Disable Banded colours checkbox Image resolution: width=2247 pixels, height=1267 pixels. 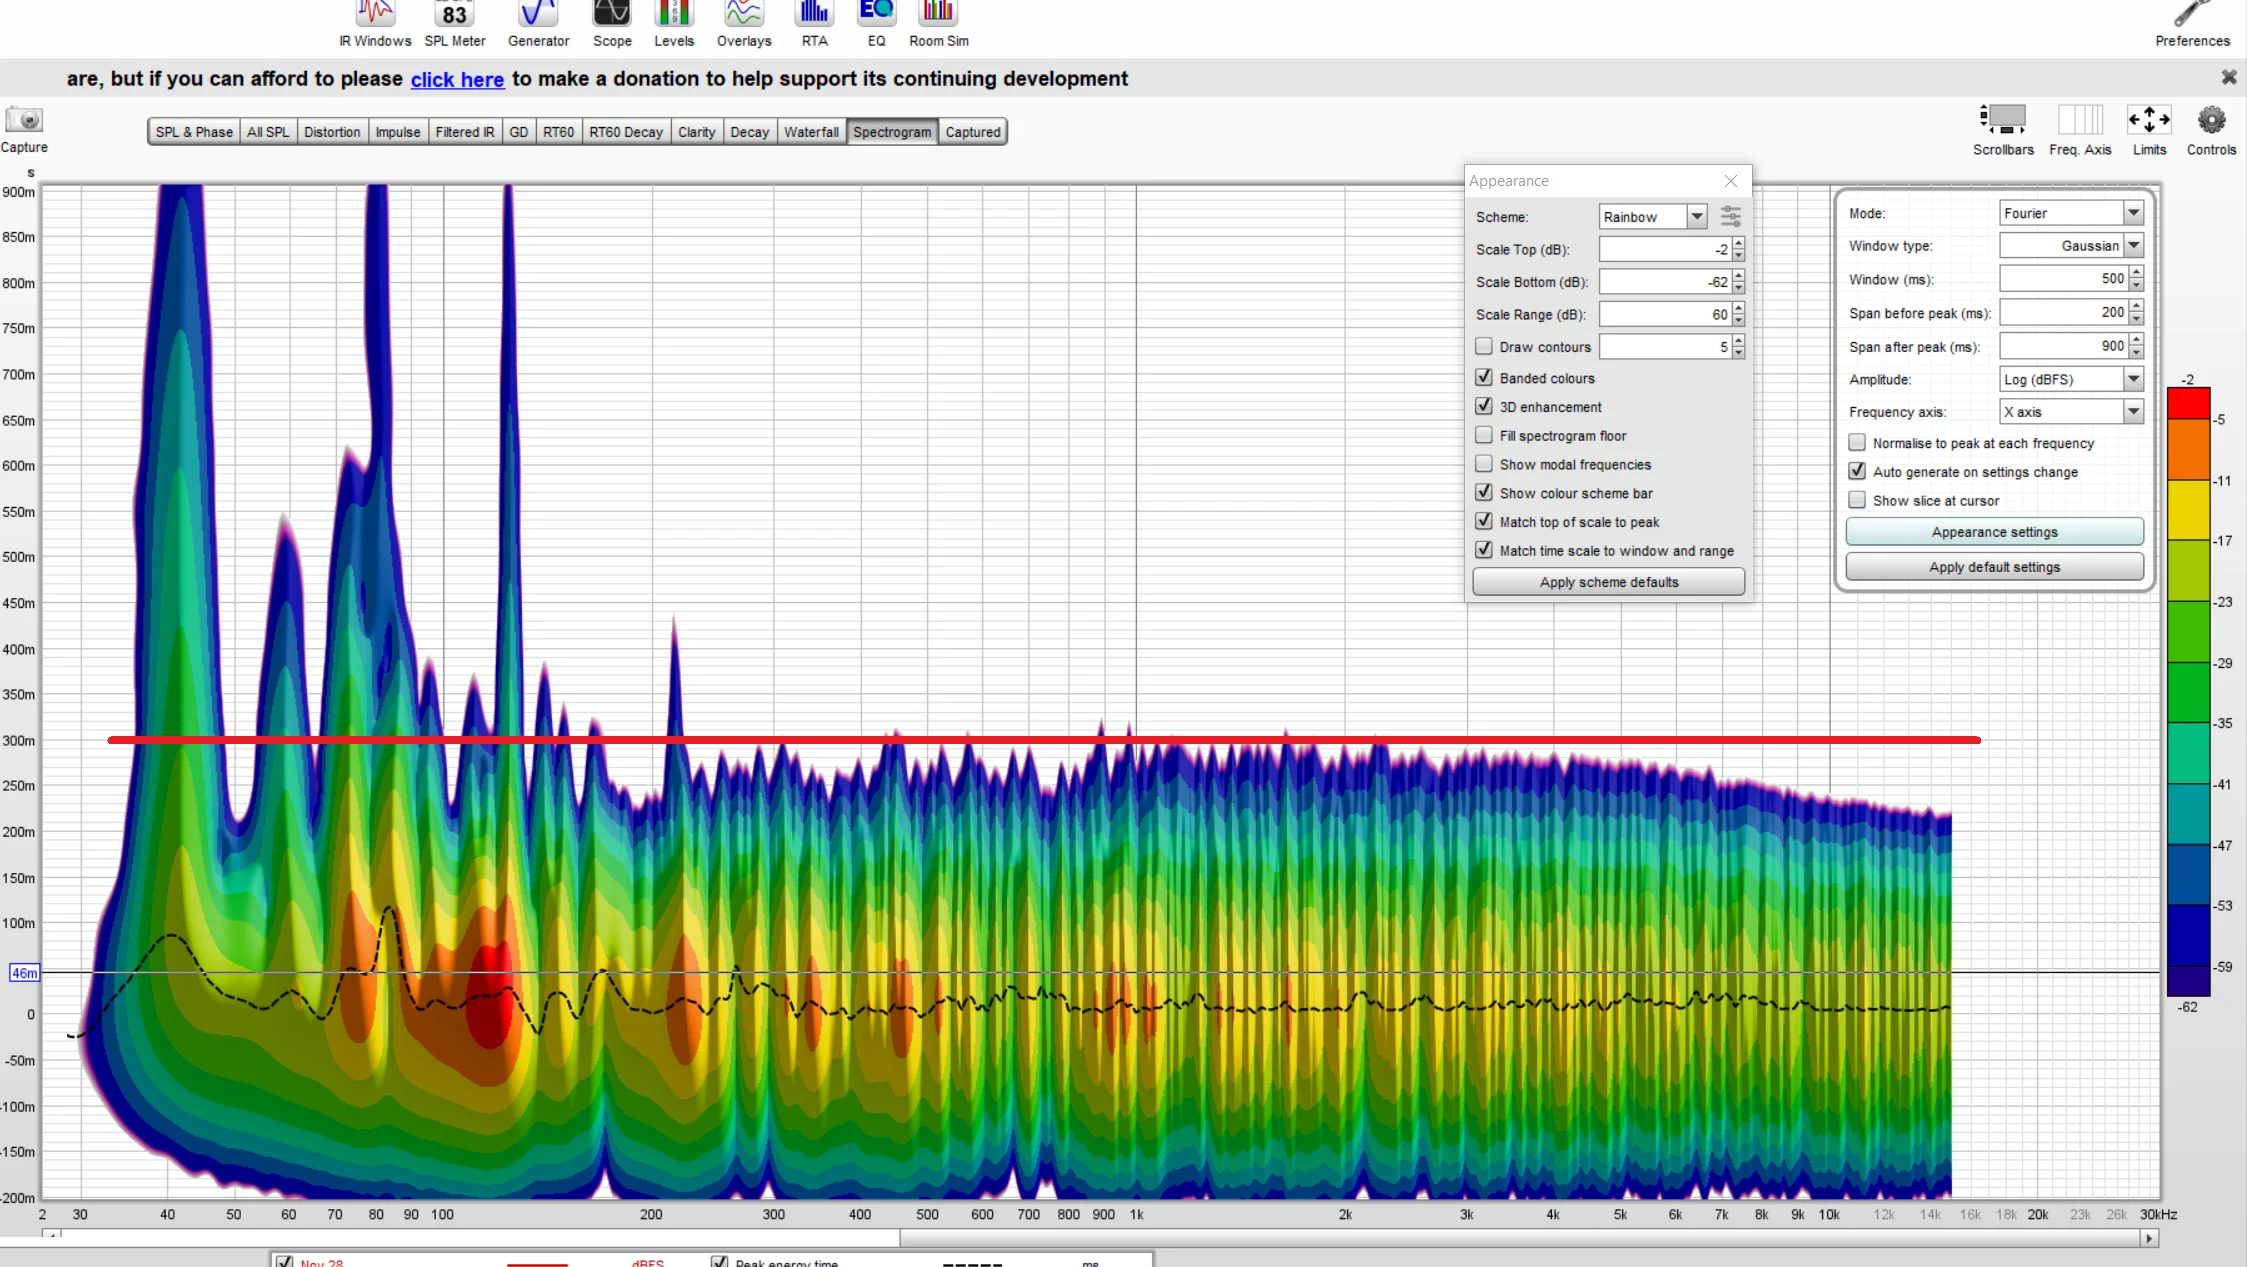tap(1484, 377)
